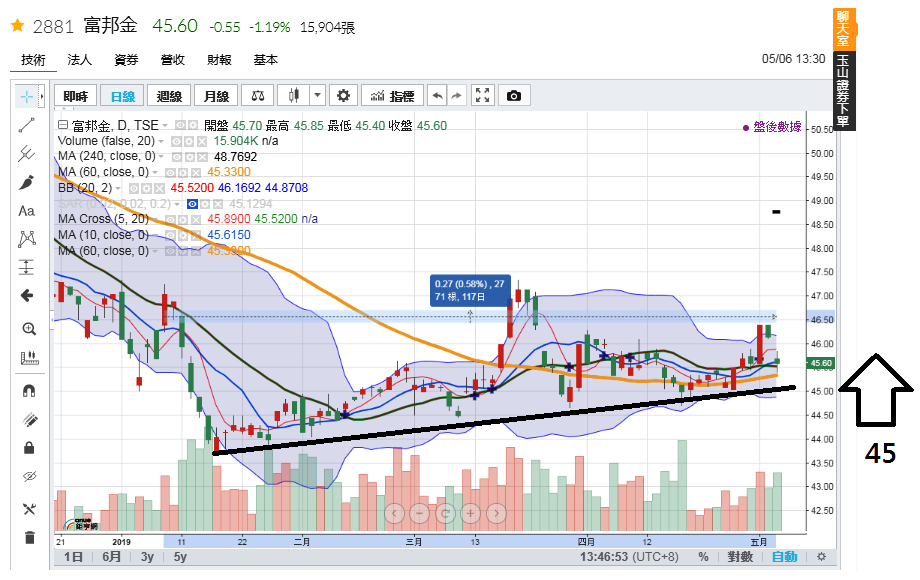The width and height of the screenshot is (920, 580).
Task: Switch to 即時 realtime chart
Action: (x=76, y=96)
